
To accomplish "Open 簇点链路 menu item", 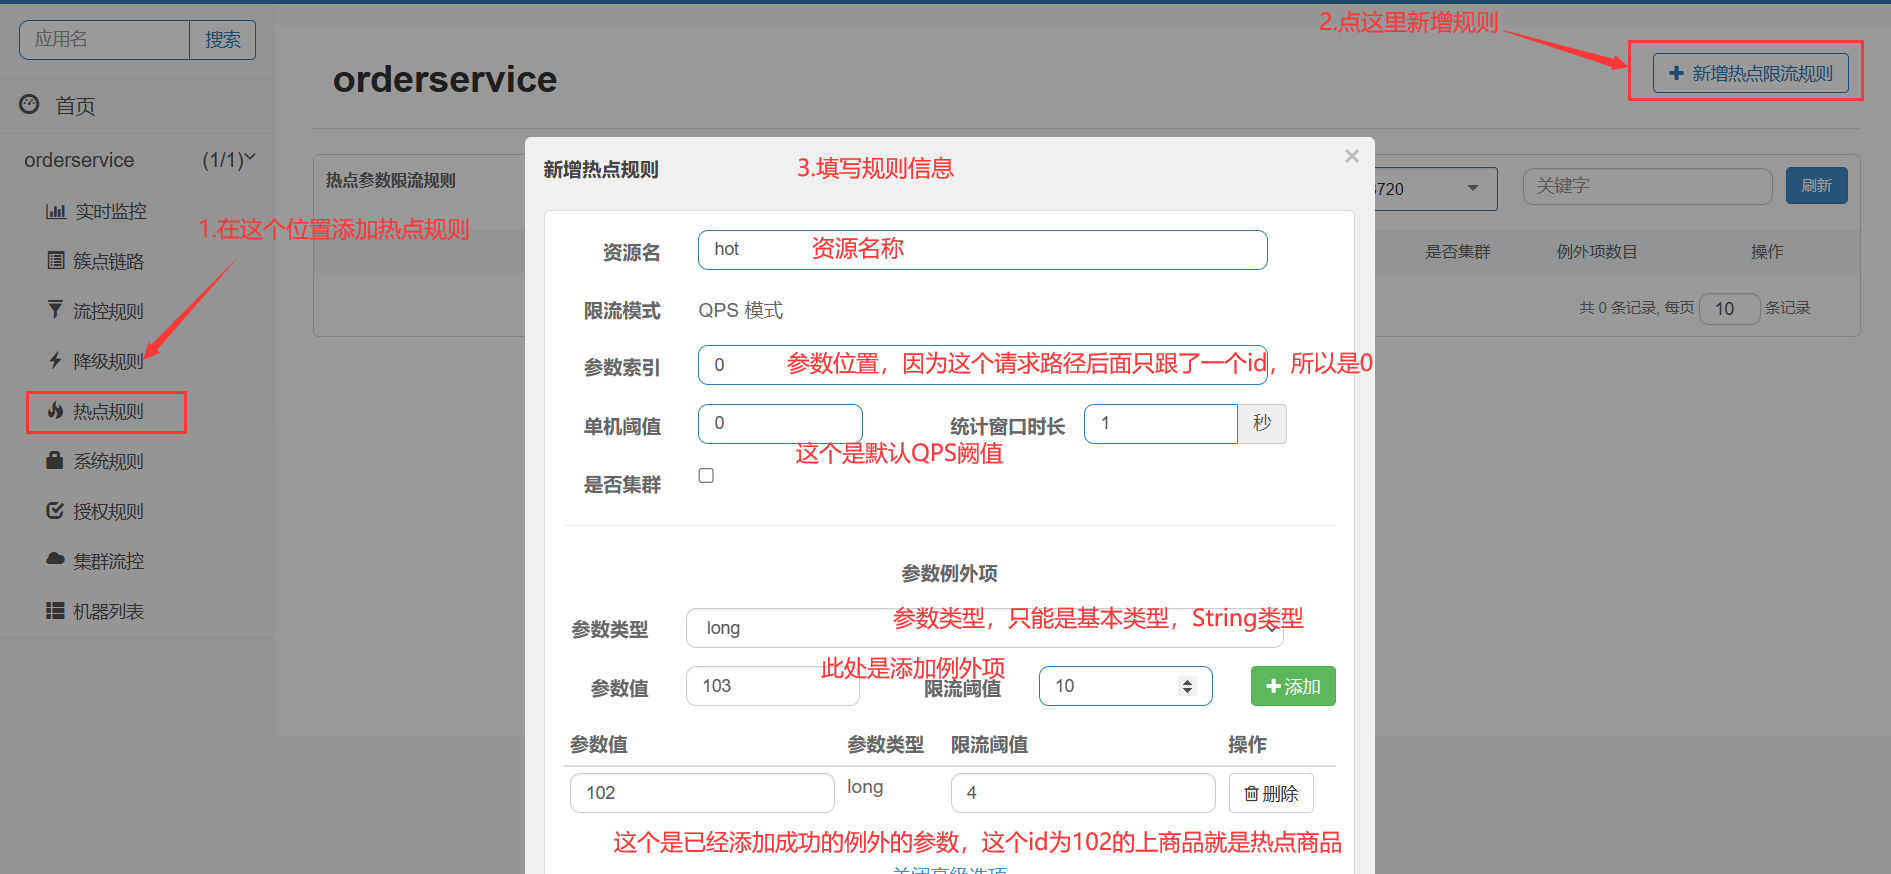I will 108,261.
